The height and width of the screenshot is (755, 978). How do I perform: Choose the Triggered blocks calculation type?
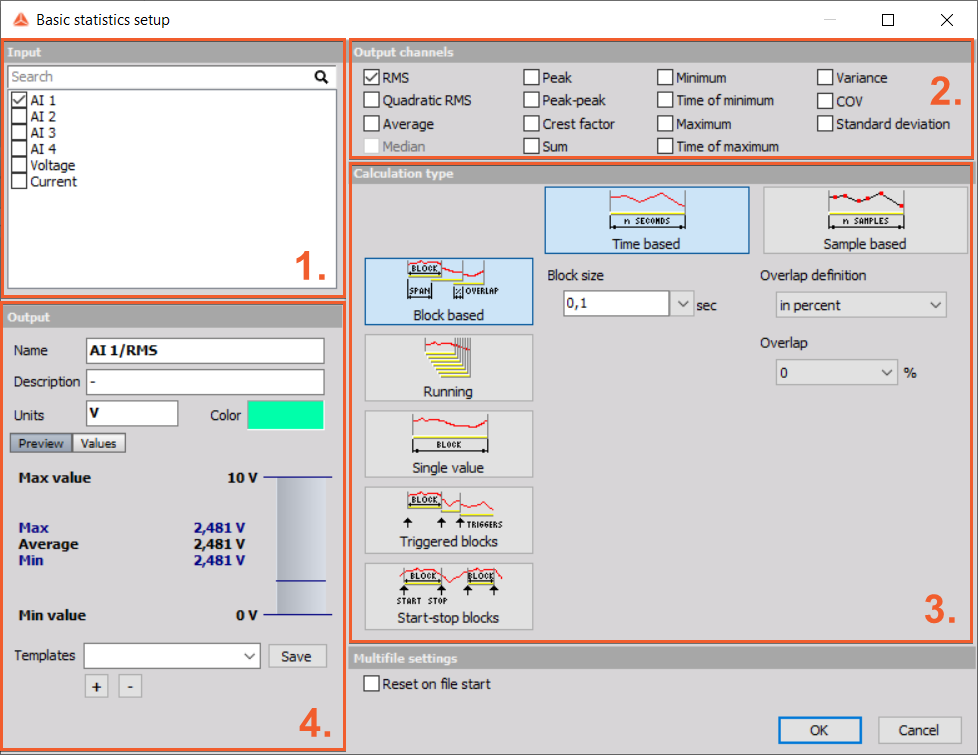point(448,520)
